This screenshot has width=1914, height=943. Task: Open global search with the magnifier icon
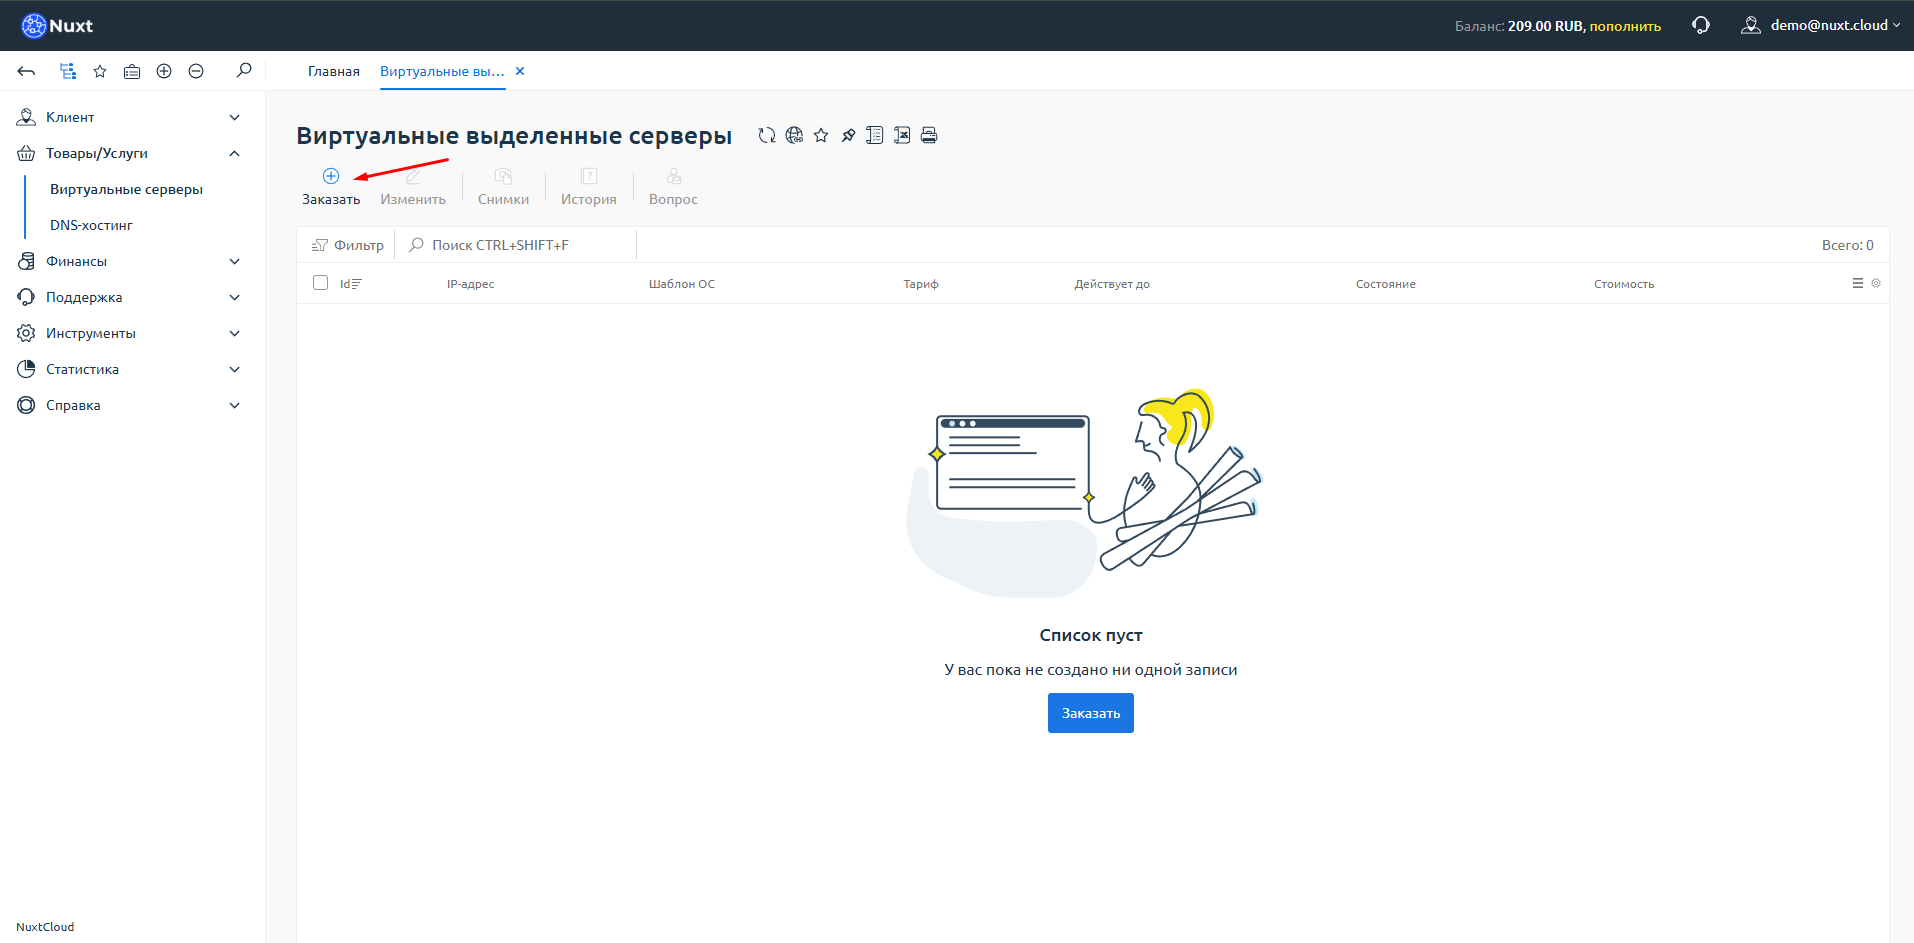pyautogui.click(x=243, y=70)
